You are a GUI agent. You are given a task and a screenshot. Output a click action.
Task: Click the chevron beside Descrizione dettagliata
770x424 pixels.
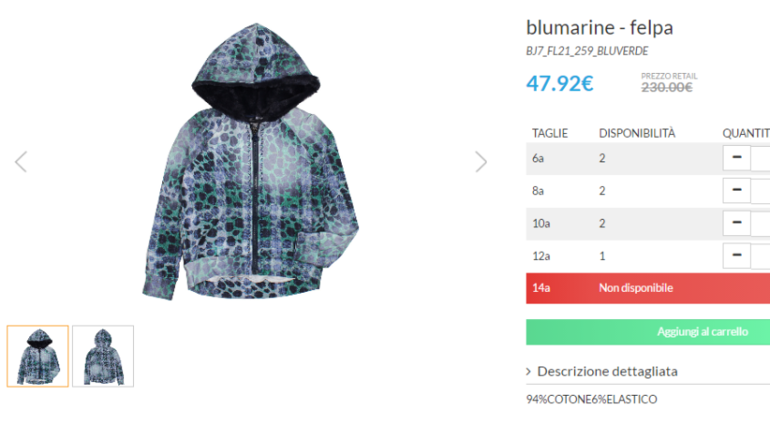click(529, 371)
